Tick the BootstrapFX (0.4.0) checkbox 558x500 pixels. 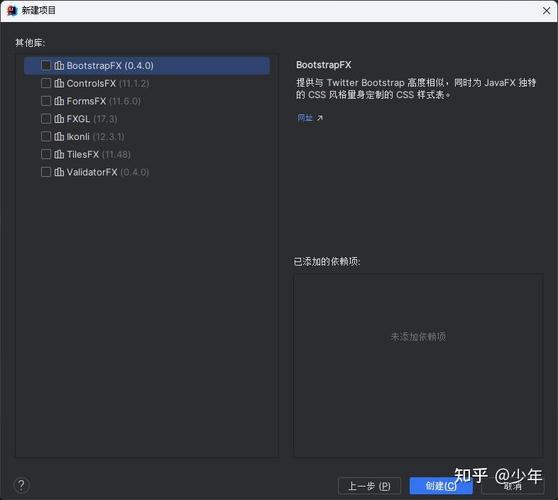pyautogui.click(x=46, y=65)
